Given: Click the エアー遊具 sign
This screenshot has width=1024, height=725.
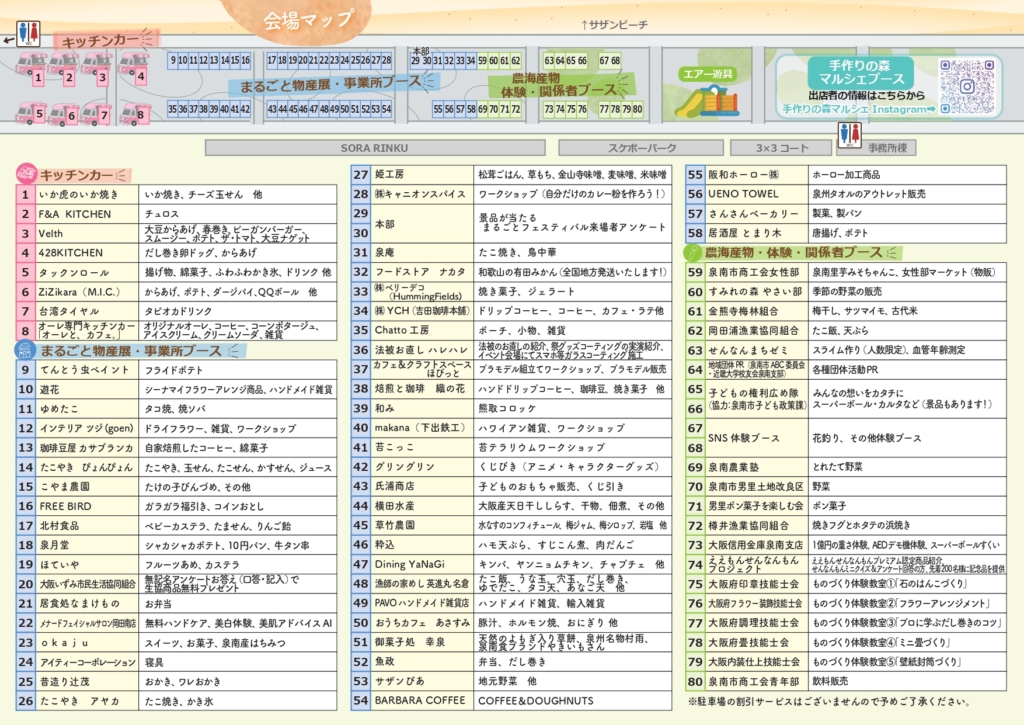Looking at the screenshot, I should tap(707, 74).
